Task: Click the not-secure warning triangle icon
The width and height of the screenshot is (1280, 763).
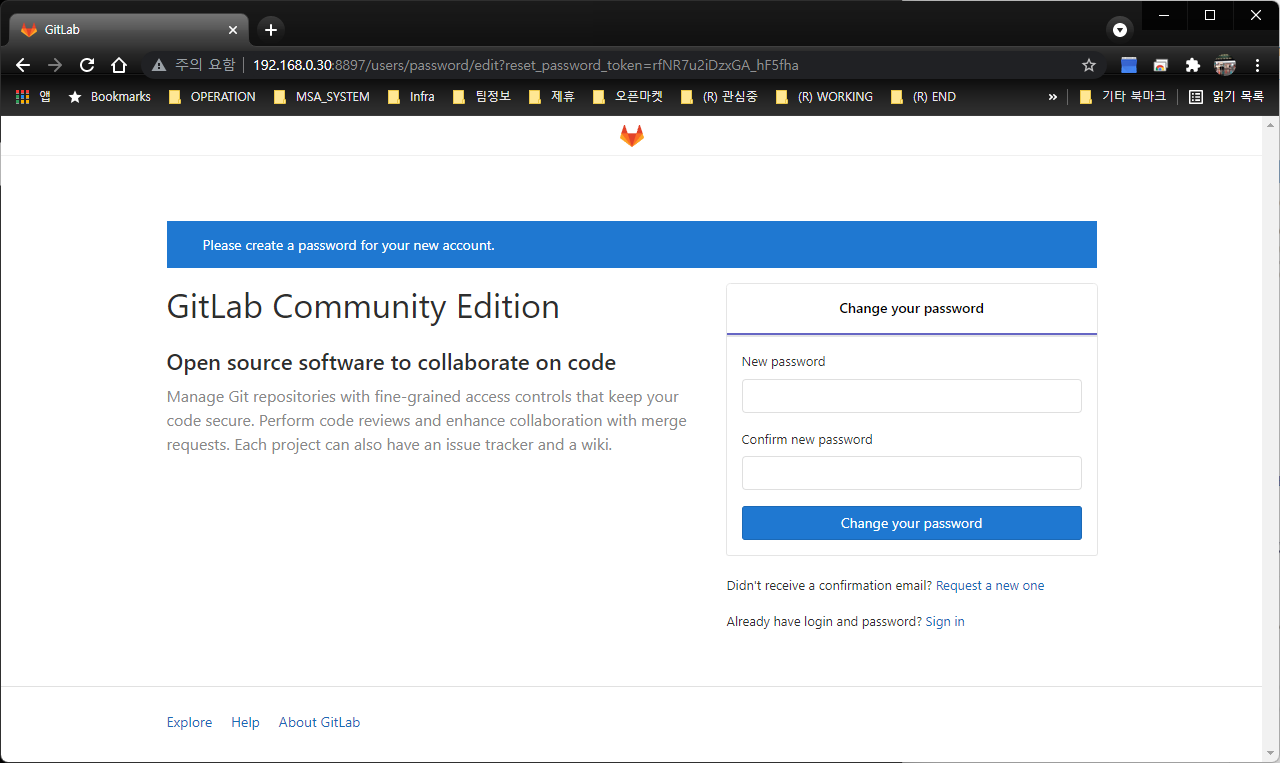Action: pos(159,65)
